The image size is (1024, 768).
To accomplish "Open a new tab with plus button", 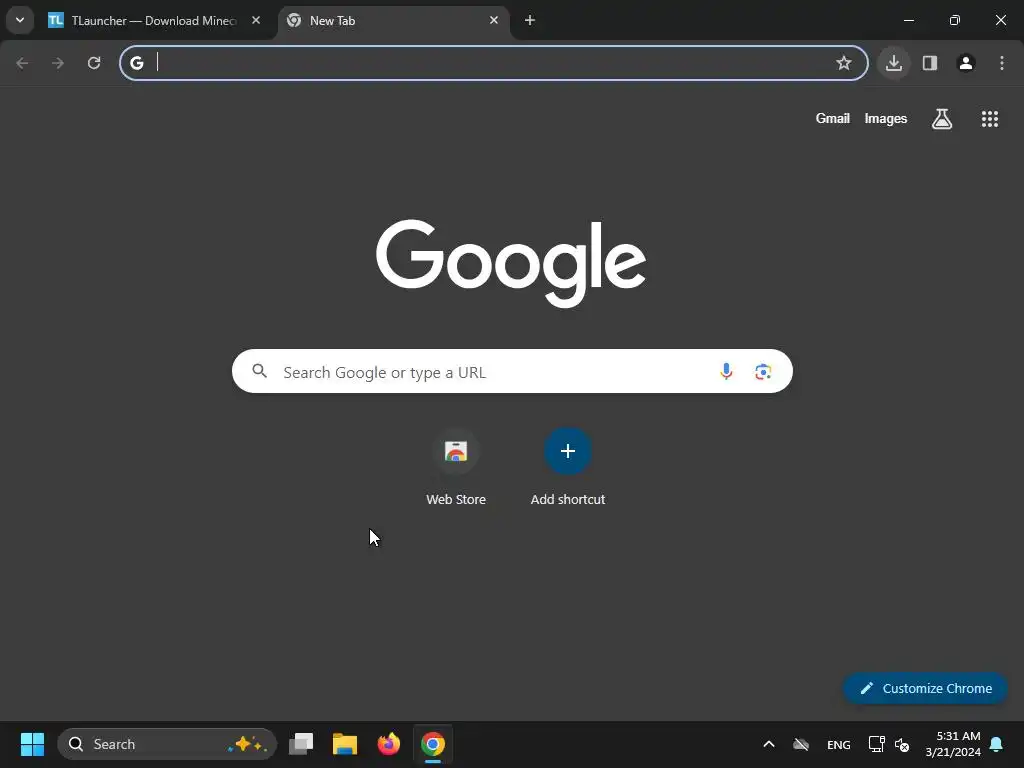I will tap(530, 20).
